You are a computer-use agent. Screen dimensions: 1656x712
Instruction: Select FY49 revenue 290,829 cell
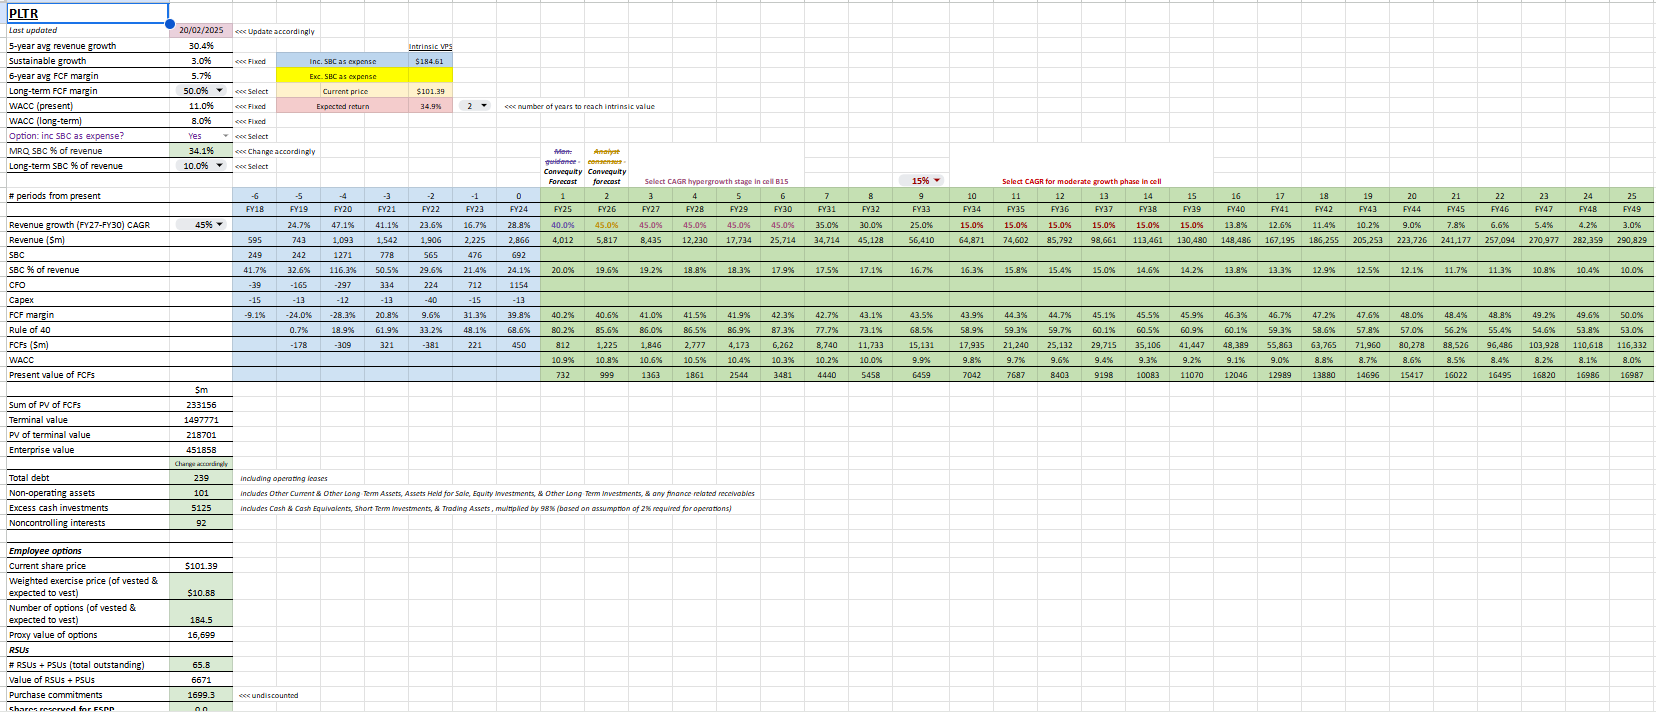tap(1632, 240)
